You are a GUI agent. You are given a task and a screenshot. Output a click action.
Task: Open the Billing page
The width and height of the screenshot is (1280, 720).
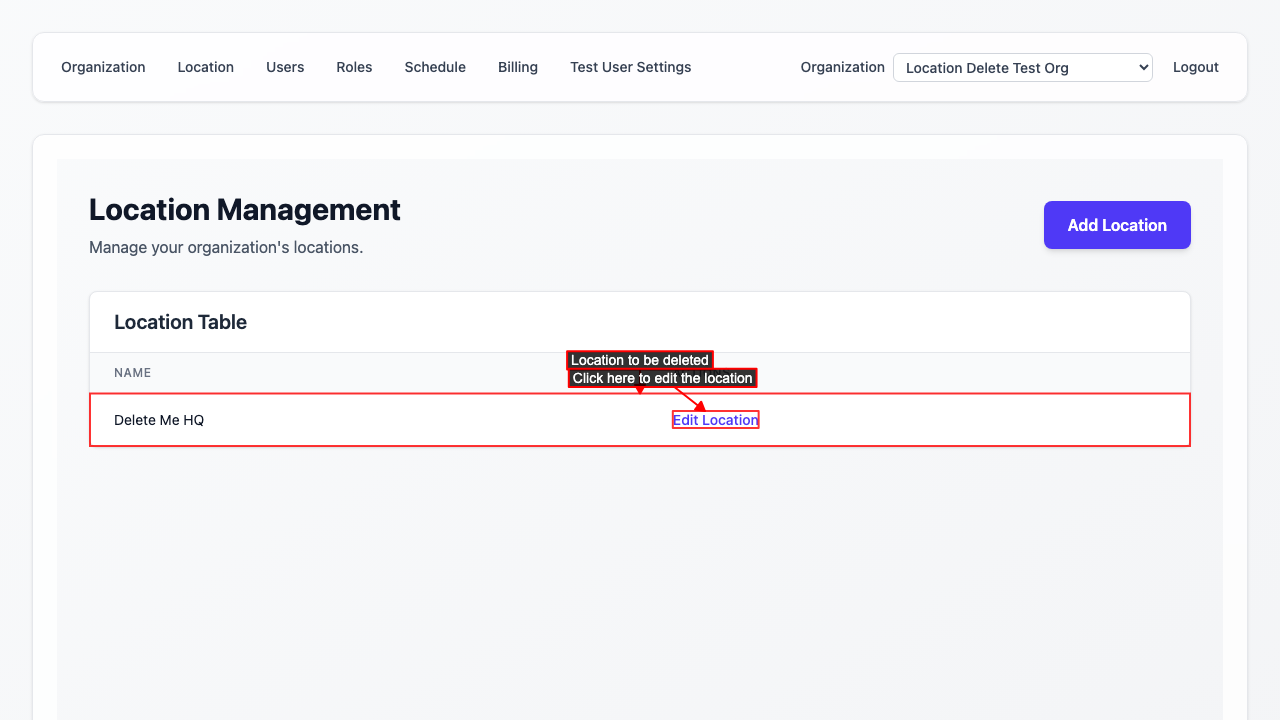518,67
